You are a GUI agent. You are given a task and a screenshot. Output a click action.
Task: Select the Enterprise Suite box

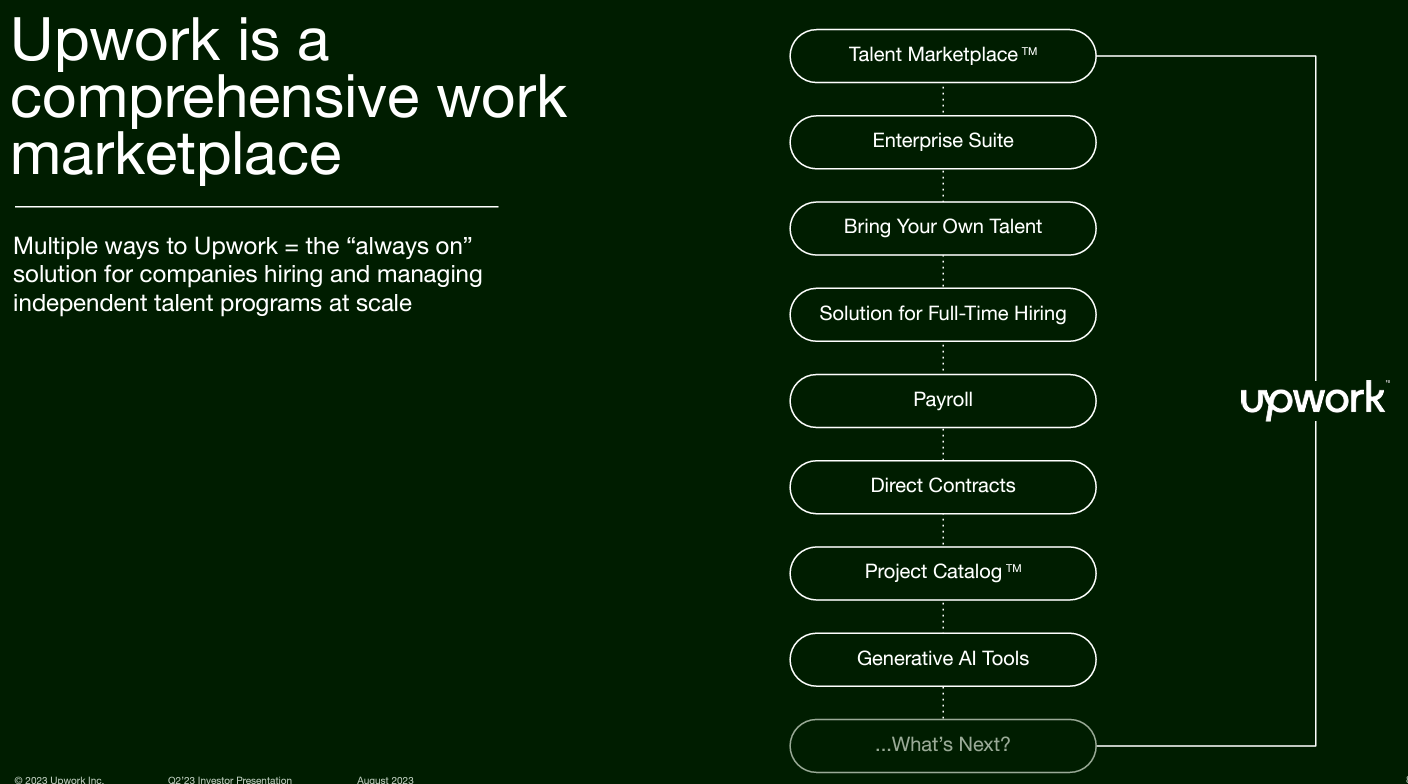pos(943,142)
